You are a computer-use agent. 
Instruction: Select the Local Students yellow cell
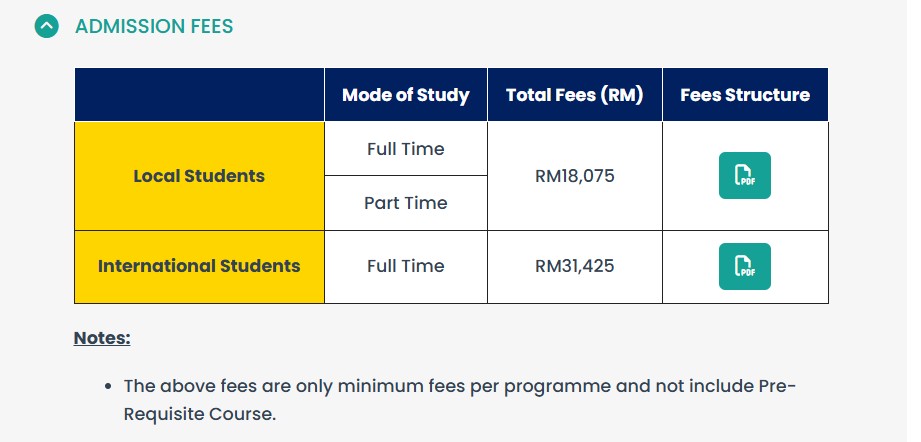pyautogui.click(x=199, y=176)
